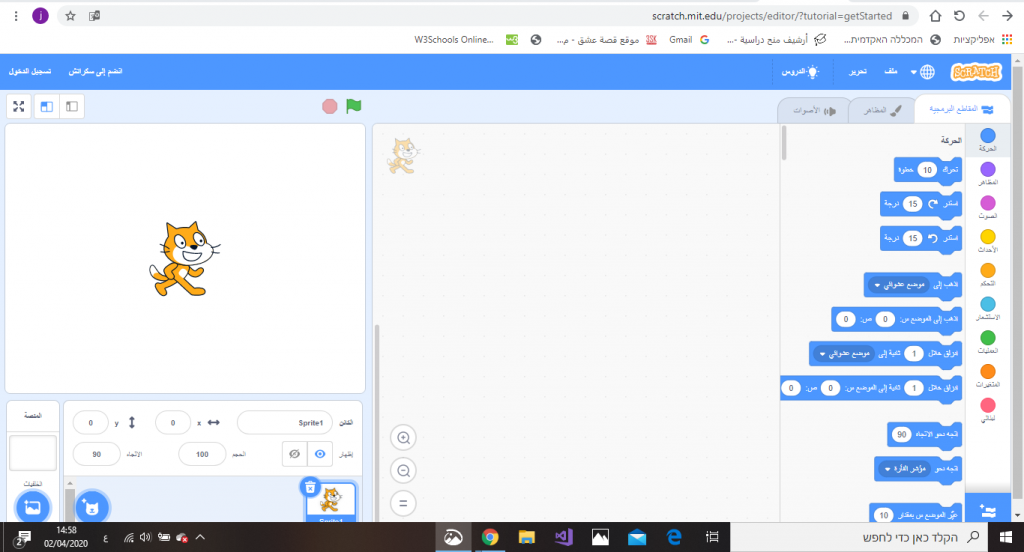Image resolution: width=1024 pixels, height=552 pixels.
Task: Open Visual Studio from the taskbar
Action: [564, 537]
